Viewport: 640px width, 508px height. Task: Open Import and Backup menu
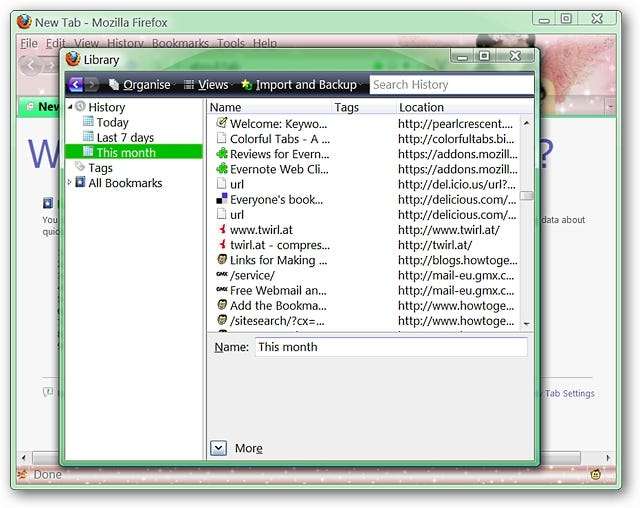click(x=300, y=84)
